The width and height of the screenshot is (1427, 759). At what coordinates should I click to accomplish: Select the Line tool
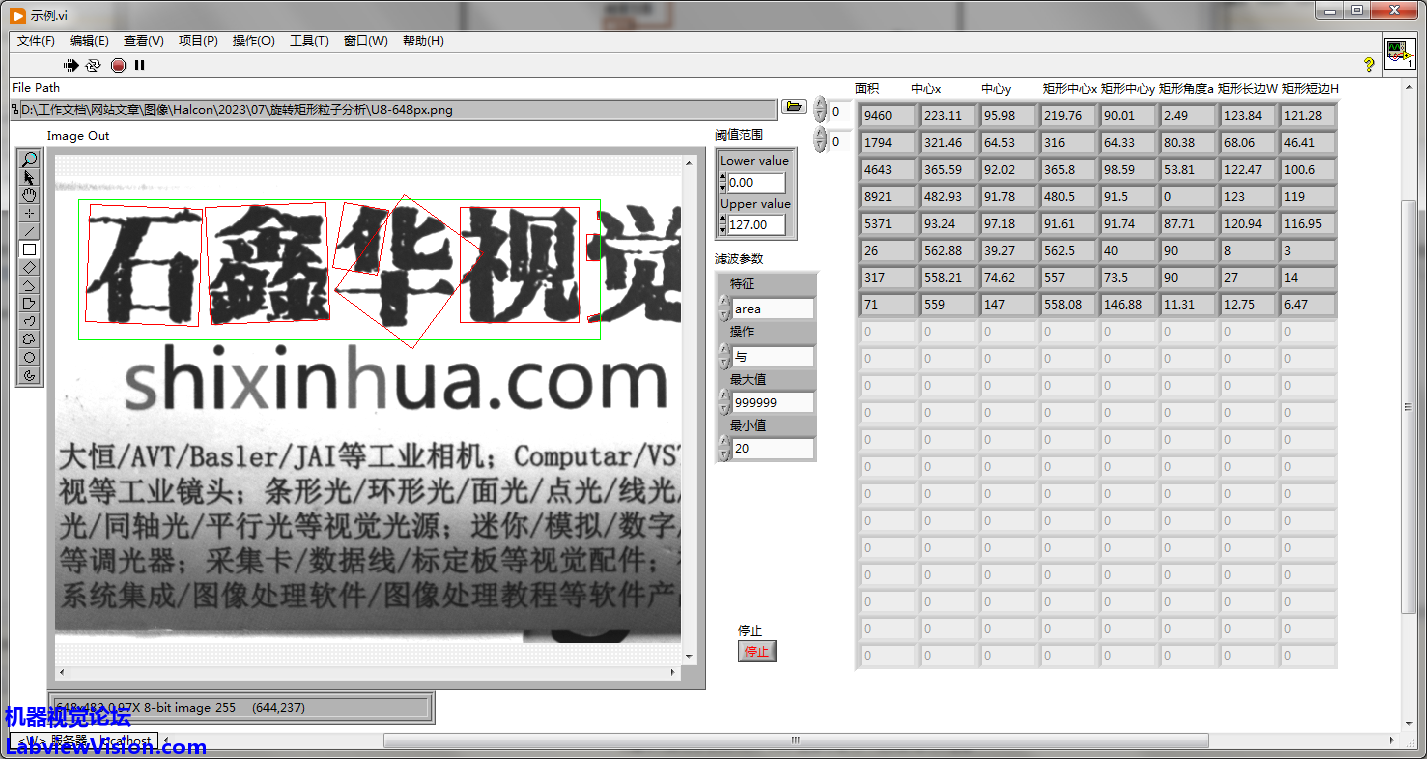pyautogui.click(x=30, y=231)
